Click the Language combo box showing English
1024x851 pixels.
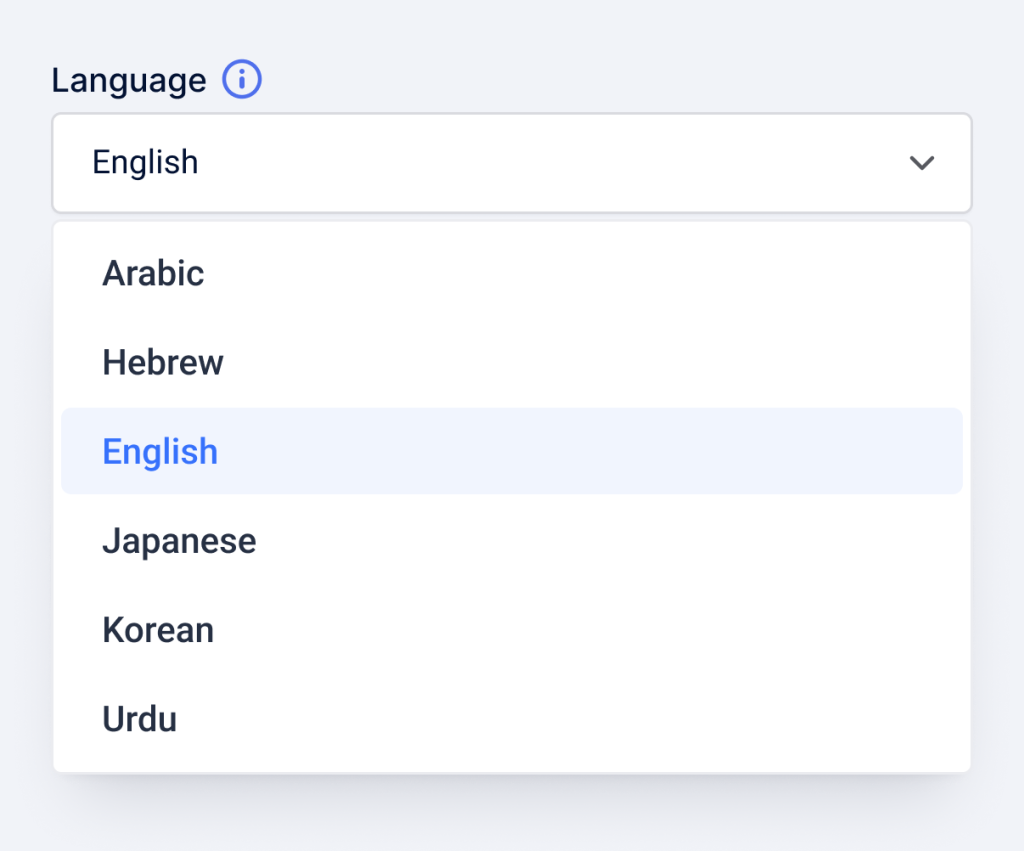511,163
